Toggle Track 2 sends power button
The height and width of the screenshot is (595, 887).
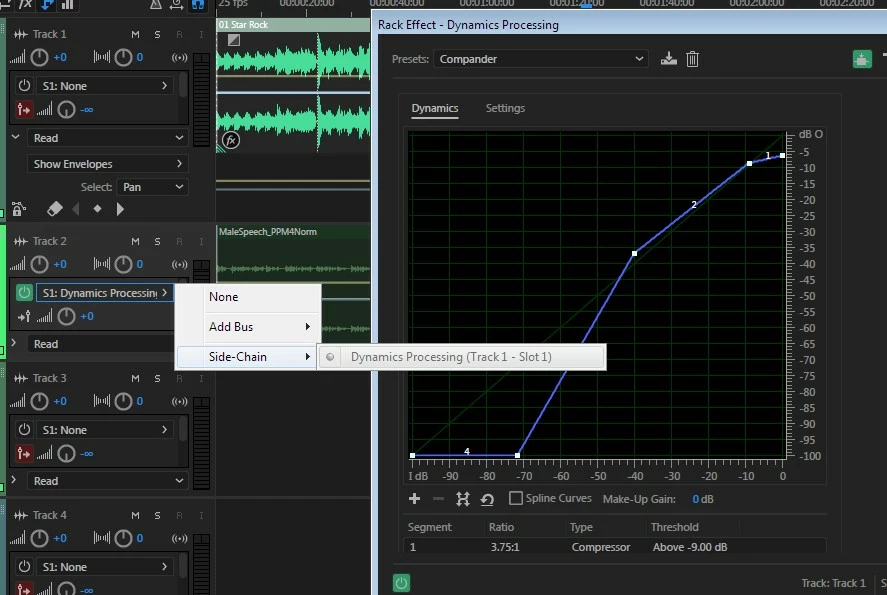[x=24, y=292]
